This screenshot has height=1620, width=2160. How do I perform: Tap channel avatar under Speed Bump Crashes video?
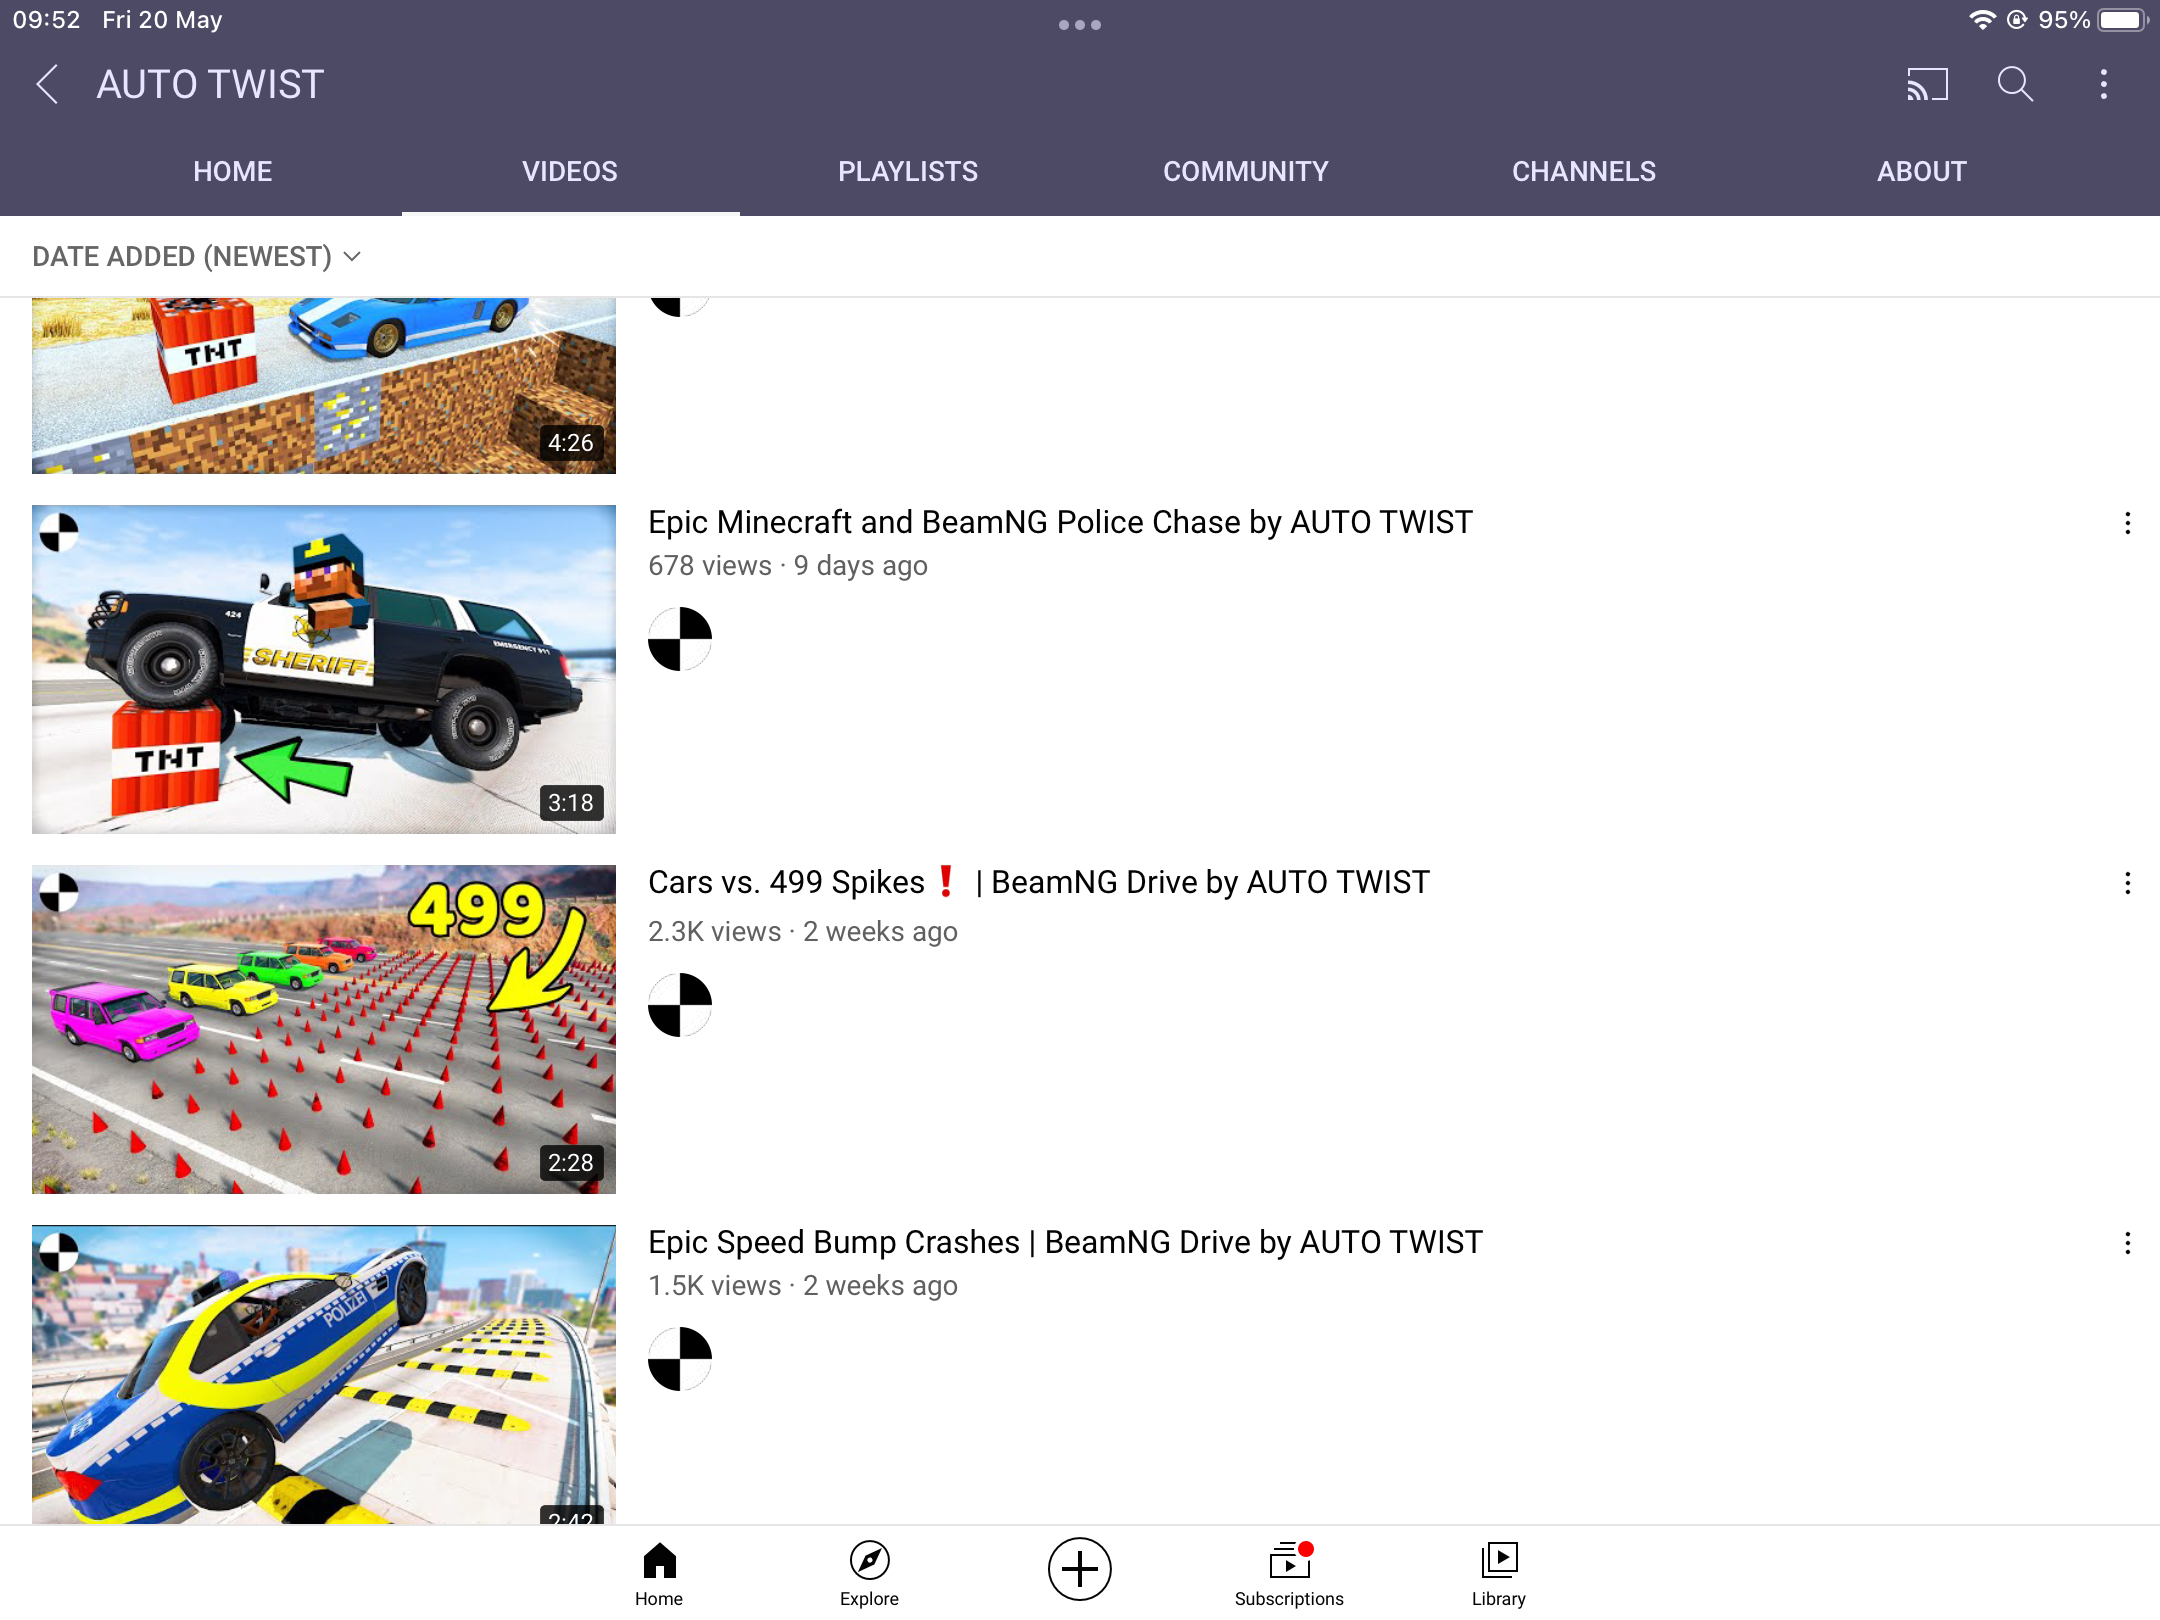pyautogui.click(x=680, y=1359)
